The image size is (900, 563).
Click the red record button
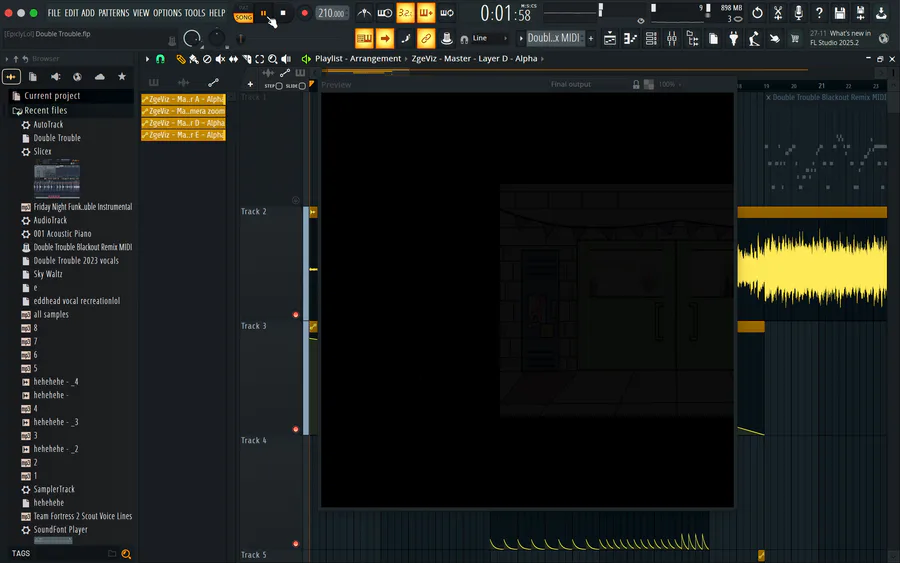point(304,13)
